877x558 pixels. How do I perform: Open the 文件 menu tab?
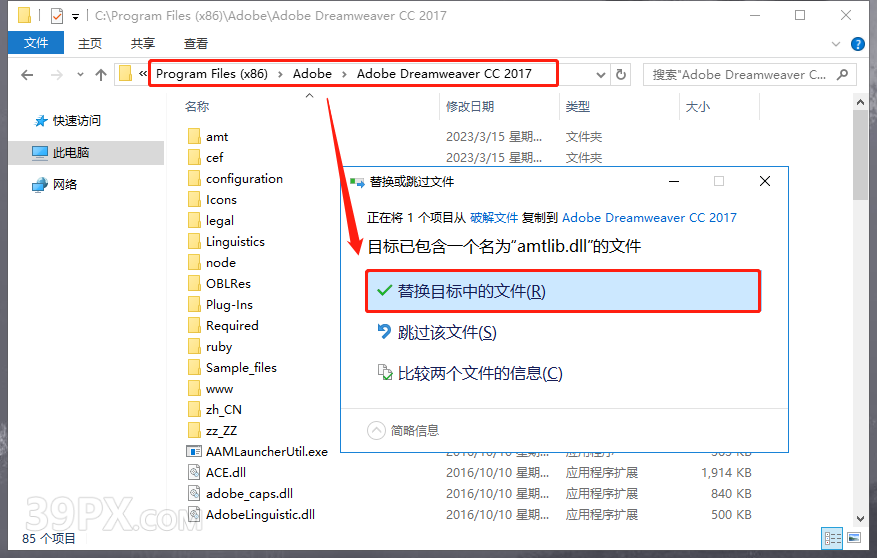[x=36, y=43]
